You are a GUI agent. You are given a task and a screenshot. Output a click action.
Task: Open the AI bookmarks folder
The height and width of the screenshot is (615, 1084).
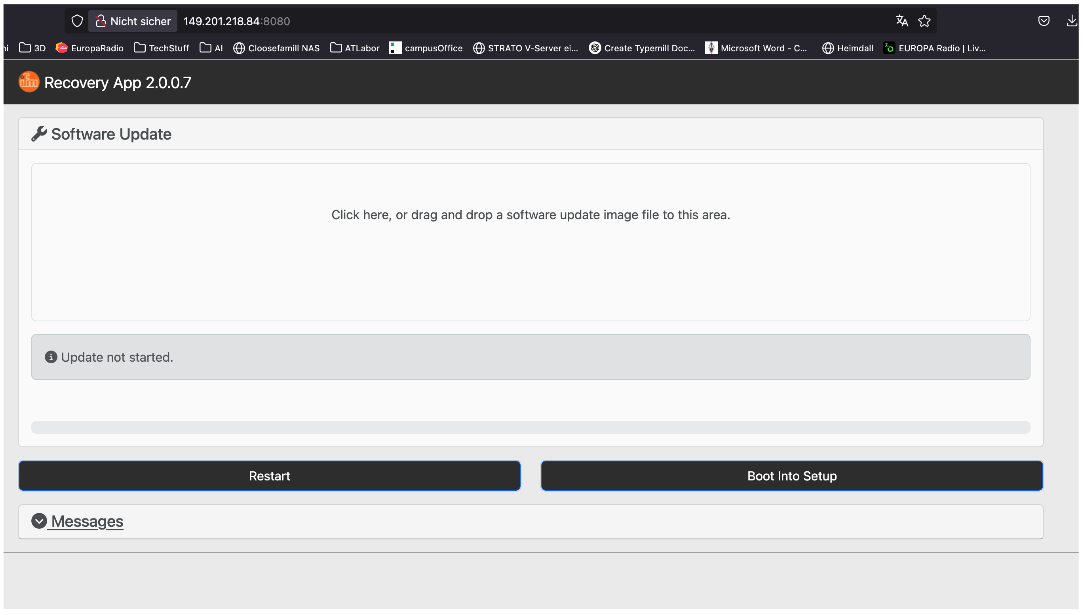coord(211,47)
